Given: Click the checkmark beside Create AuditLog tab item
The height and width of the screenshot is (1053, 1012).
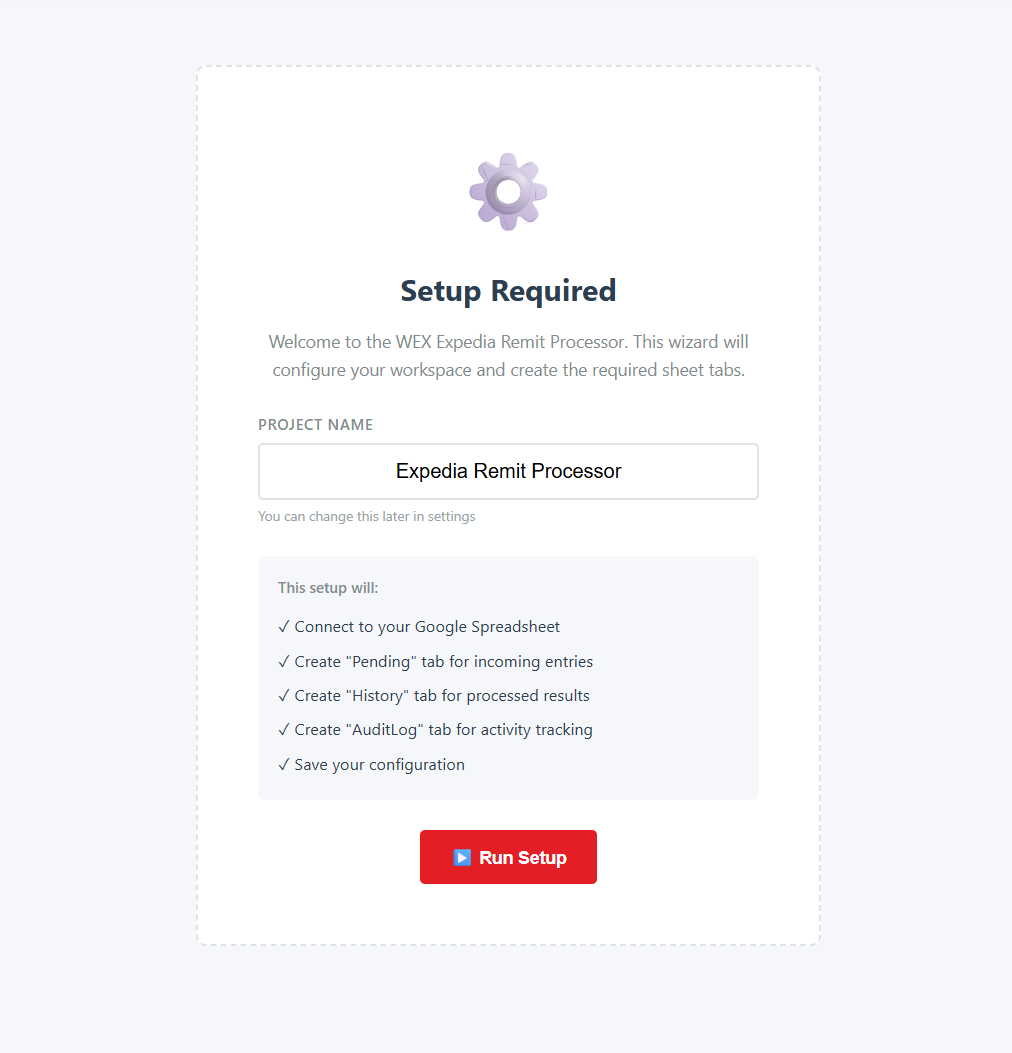Looking at the screenshot, I should 283,729.
